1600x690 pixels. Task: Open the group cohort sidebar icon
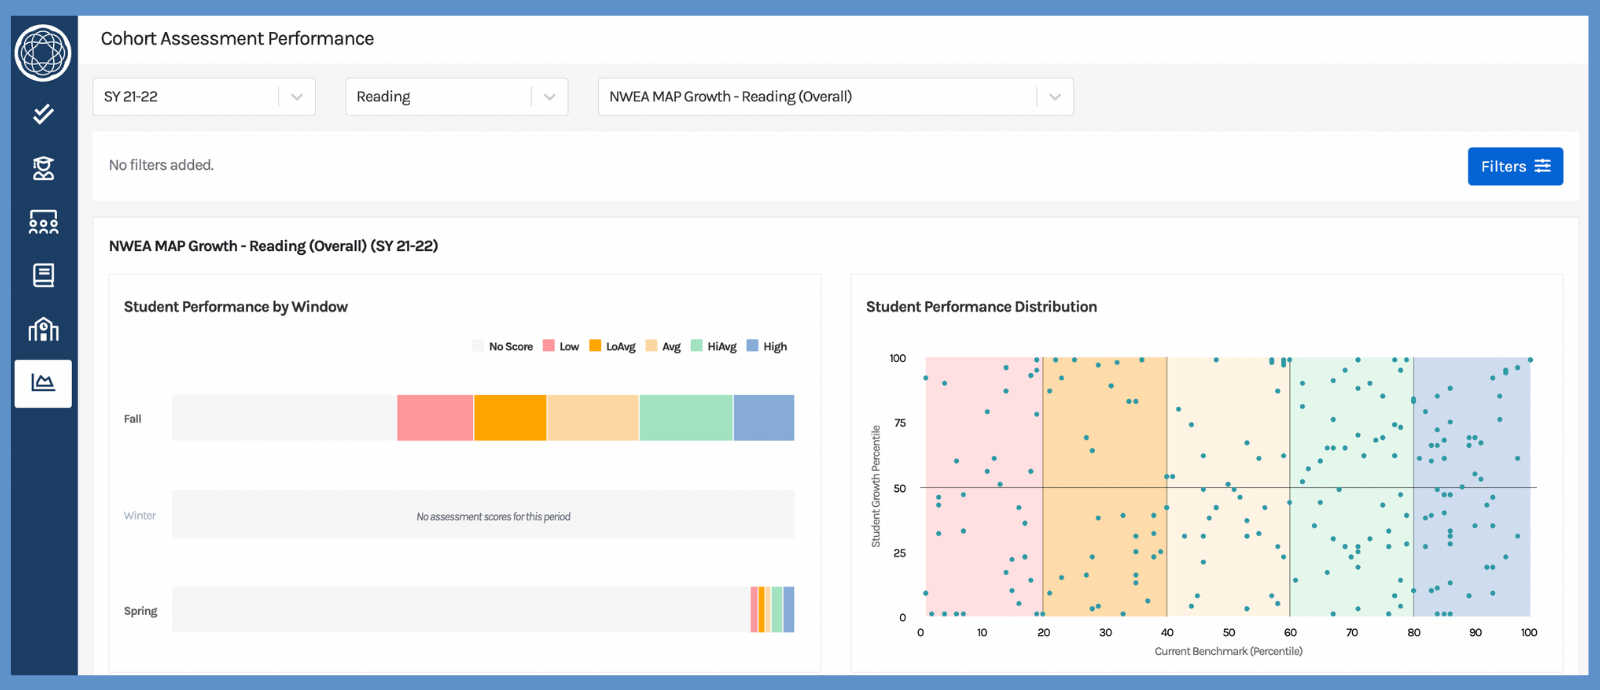click(43, 222)
